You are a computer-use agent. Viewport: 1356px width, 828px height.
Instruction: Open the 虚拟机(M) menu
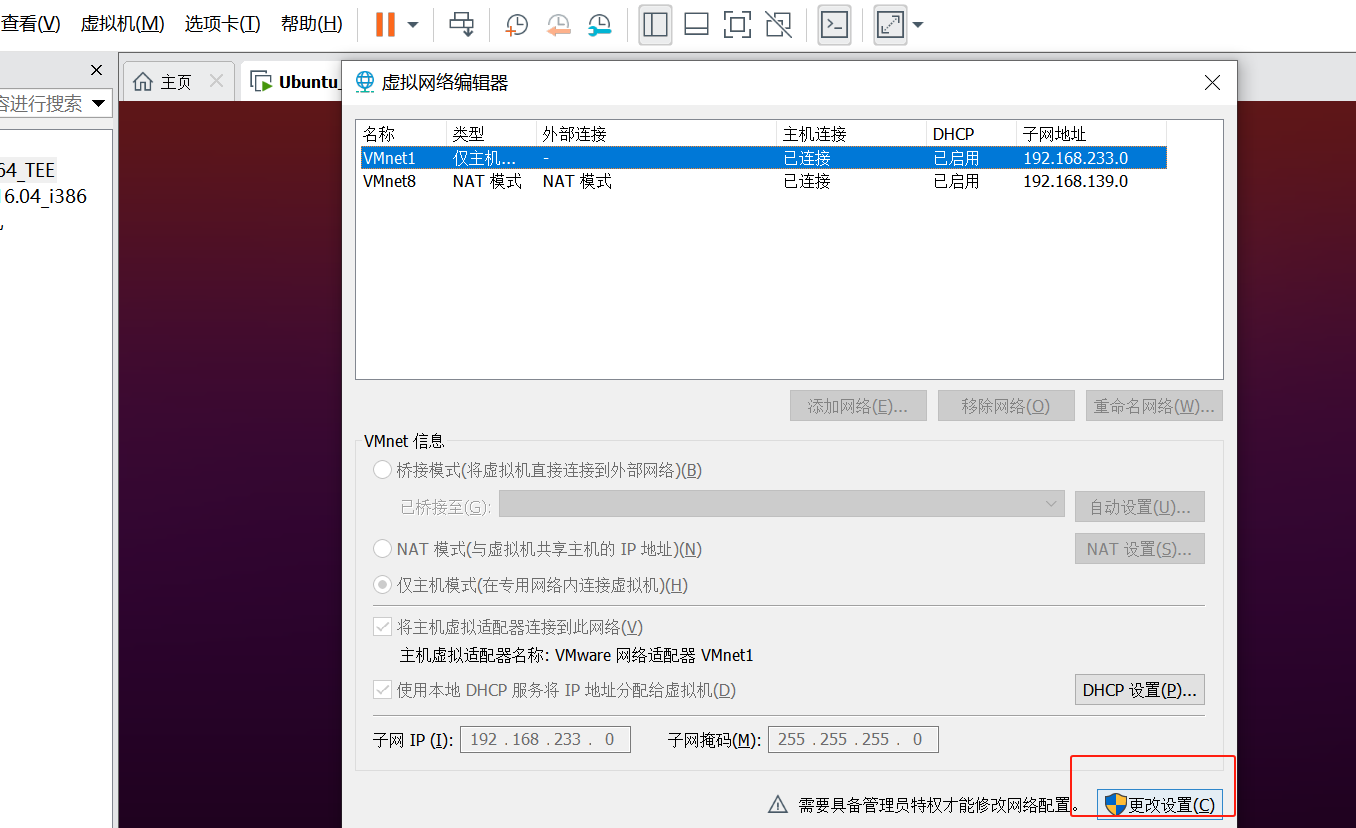pos(122,24)
